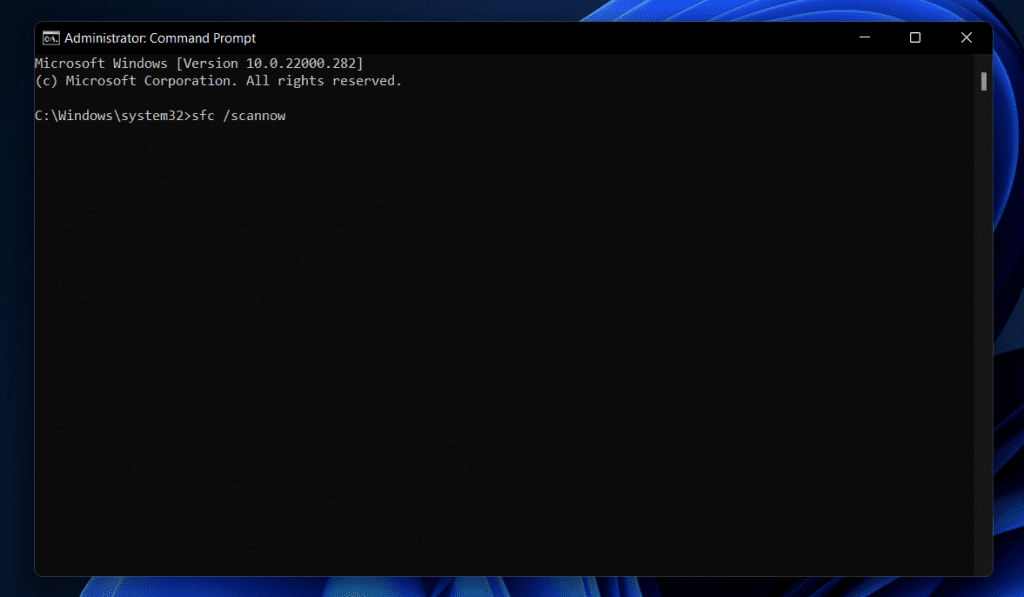Minimize the Command Prompt window

864,37
